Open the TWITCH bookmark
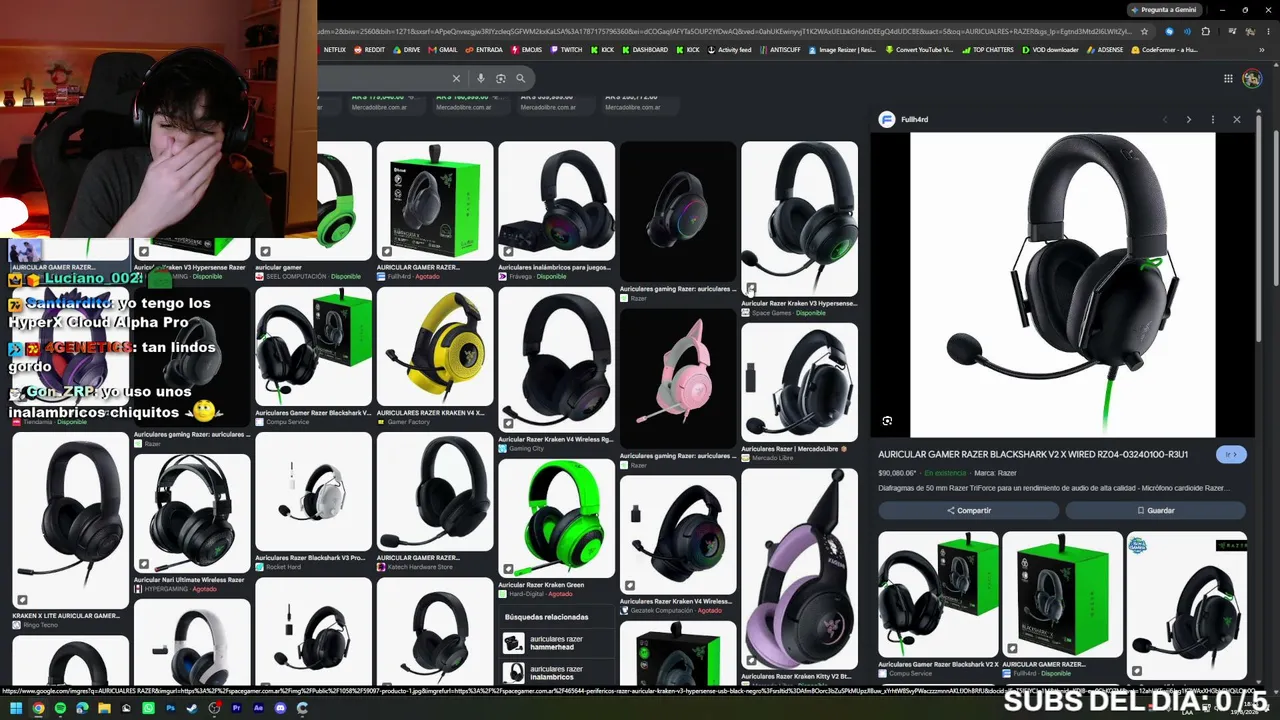Screen dimensions: 1280x720 pyautogui.click(x=566, y=50)
